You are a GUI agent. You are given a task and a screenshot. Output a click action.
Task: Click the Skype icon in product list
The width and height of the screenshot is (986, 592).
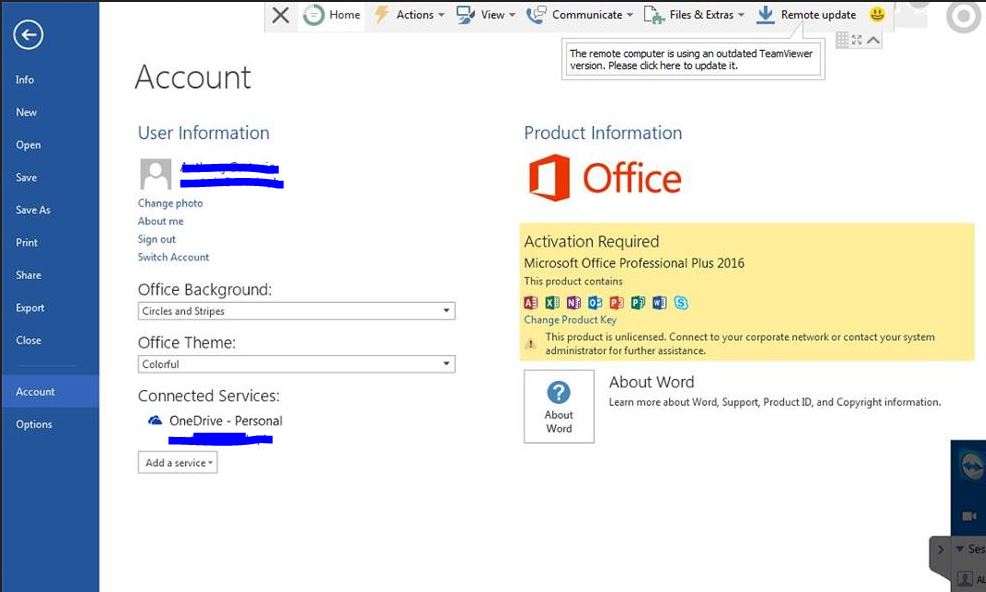680,303
